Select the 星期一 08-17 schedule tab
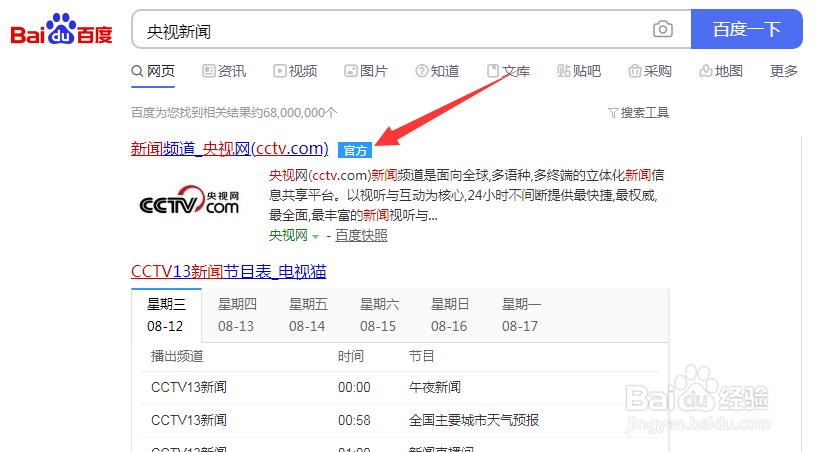The height and width of the screenshot is (452, 815). [x=521, y=315]
